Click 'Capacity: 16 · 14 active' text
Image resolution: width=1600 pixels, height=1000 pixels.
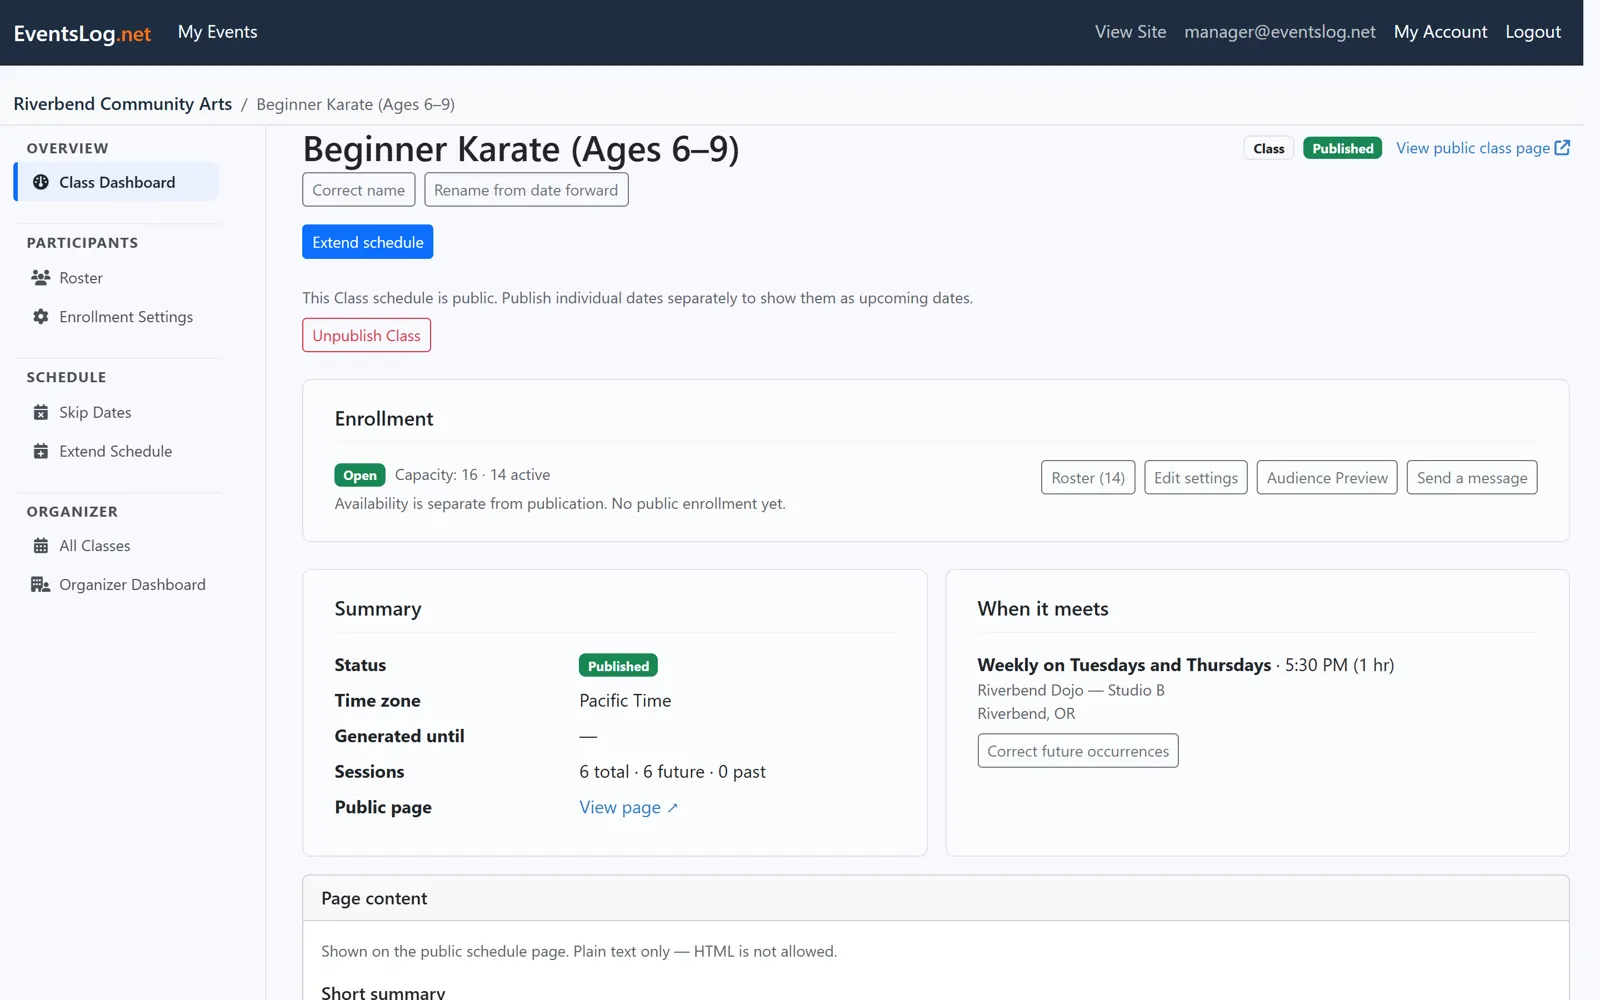[472, 475]
